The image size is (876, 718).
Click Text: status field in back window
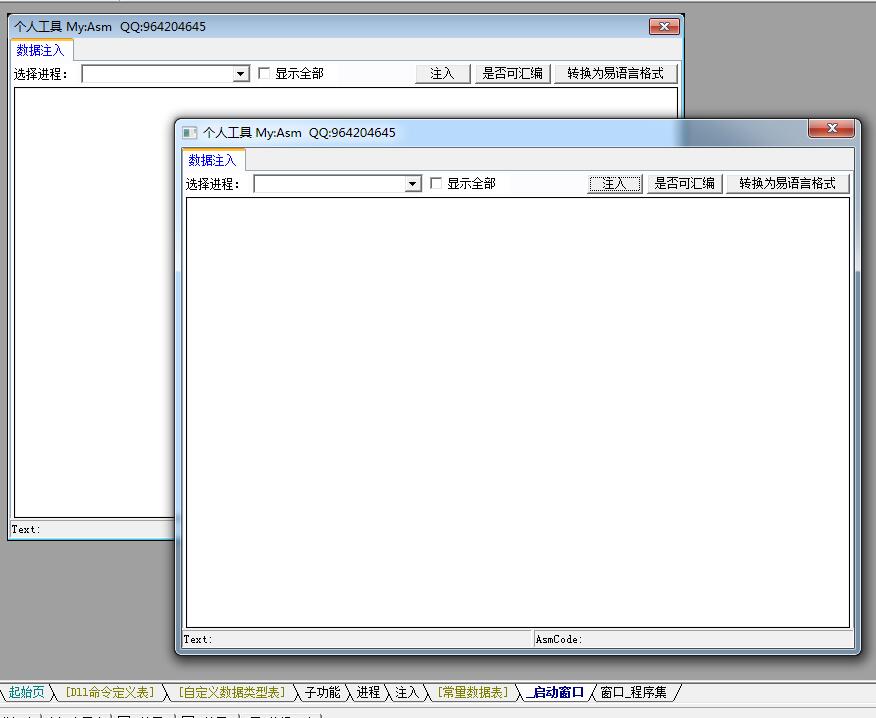93,529
